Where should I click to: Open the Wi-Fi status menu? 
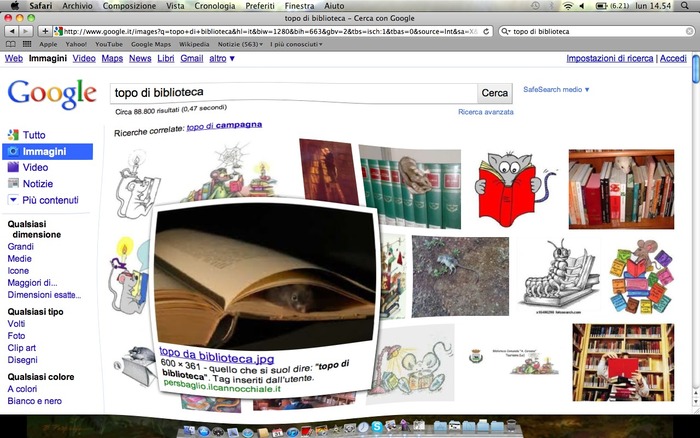(568, 6)
